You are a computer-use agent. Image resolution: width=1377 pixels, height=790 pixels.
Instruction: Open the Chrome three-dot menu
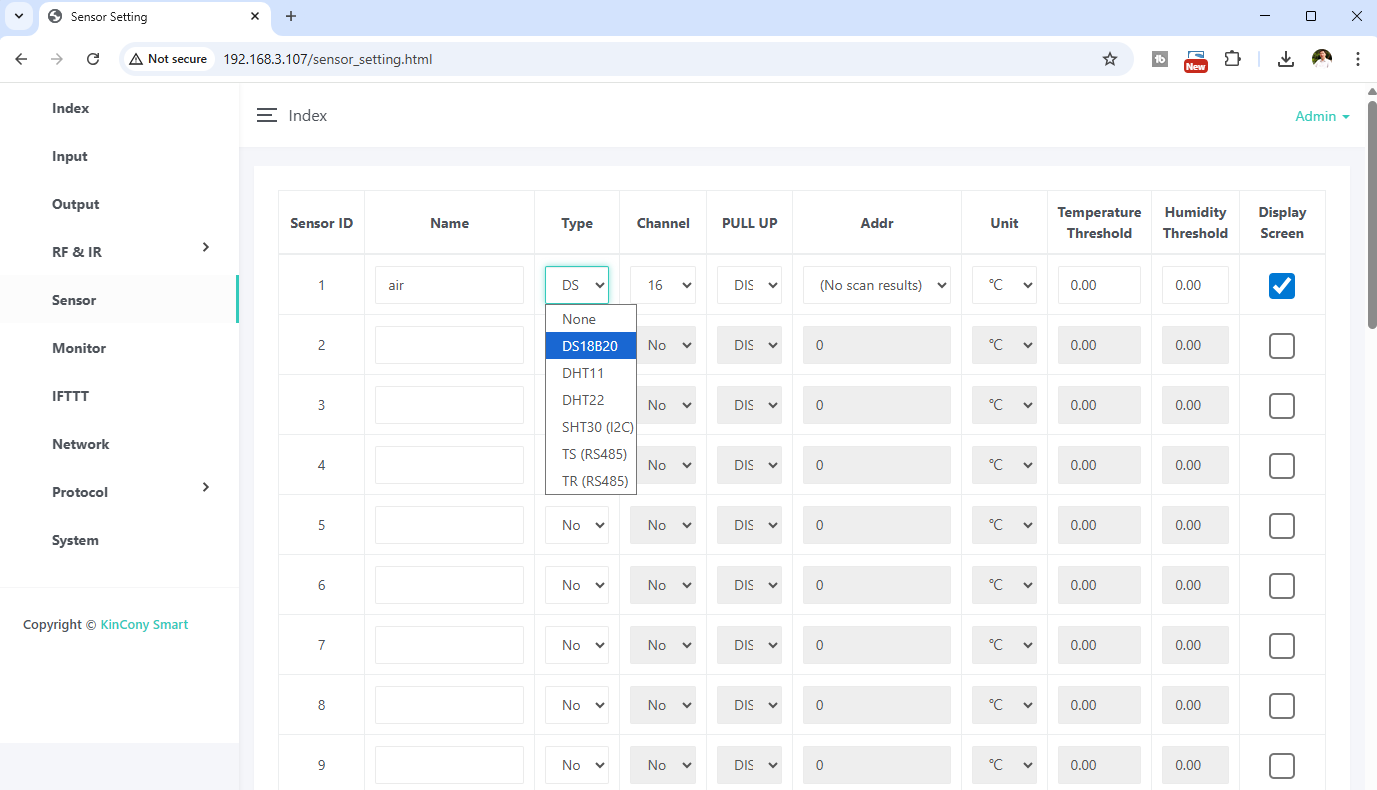tap(1357, 59)
